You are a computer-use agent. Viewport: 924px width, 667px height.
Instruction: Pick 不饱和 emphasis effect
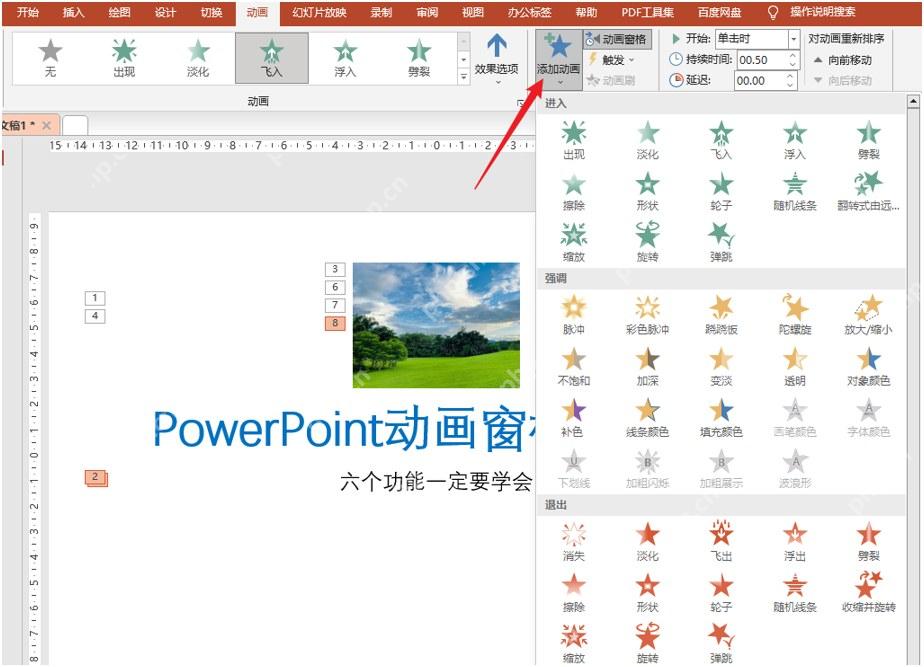(573, 366)
